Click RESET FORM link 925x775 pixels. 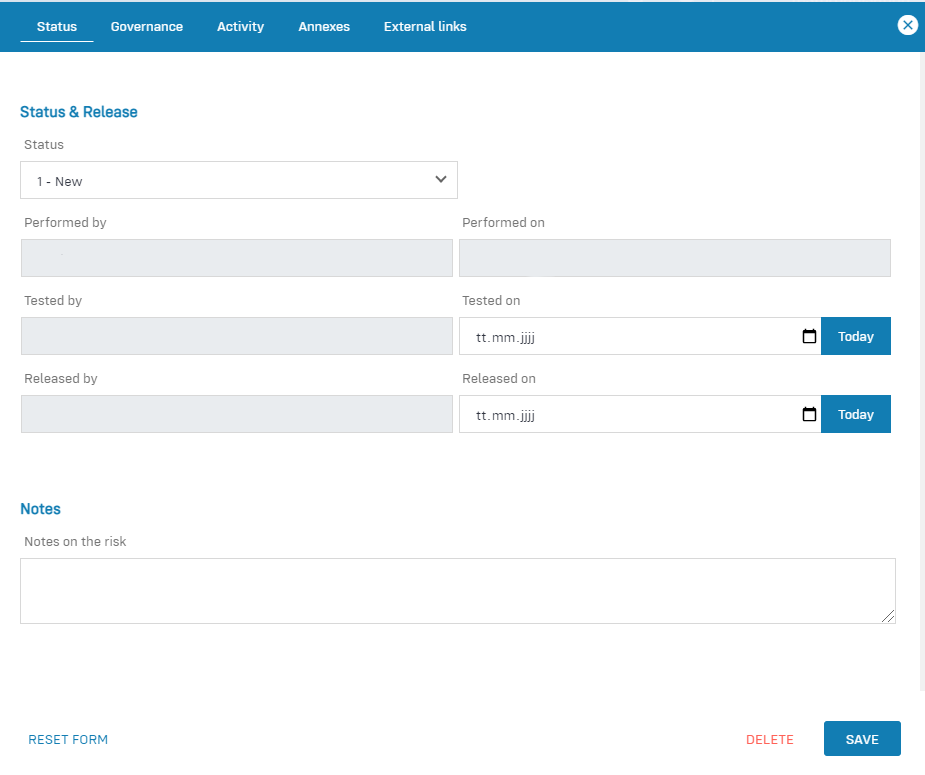click(68, 740)
